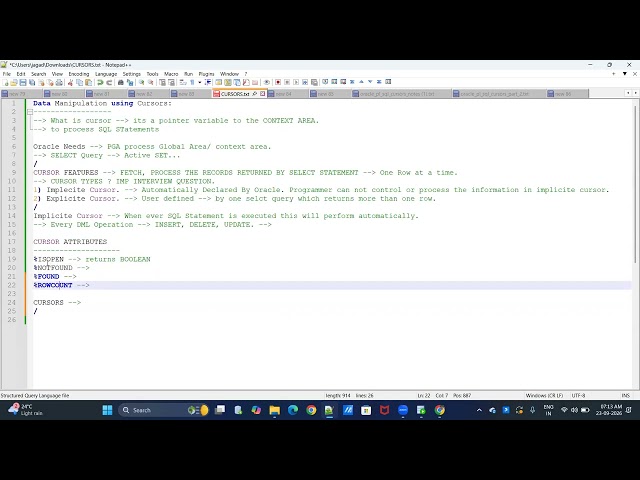Screen dimensions: 640x480
Task: Open the File menu
Action: coord(7,74)
